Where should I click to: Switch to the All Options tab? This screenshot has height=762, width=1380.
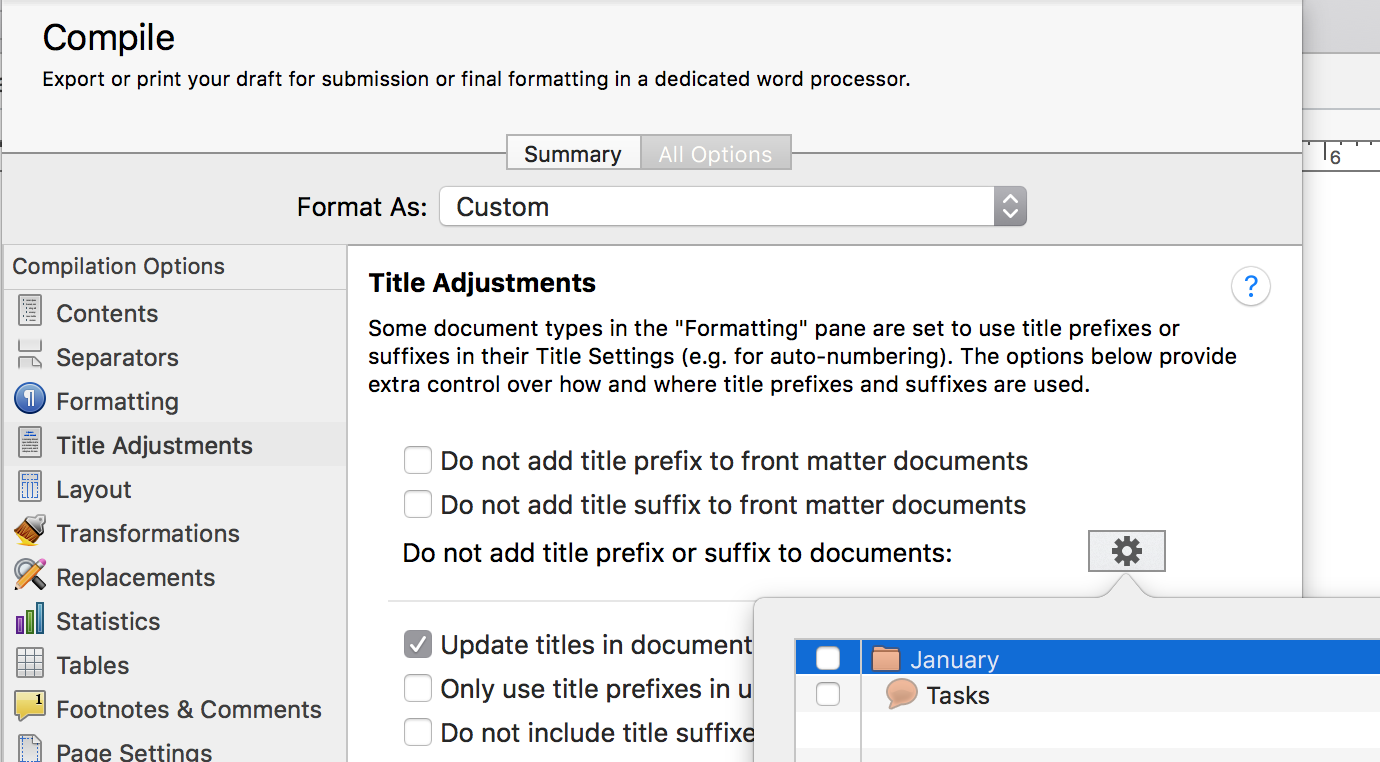pos(716,153)
